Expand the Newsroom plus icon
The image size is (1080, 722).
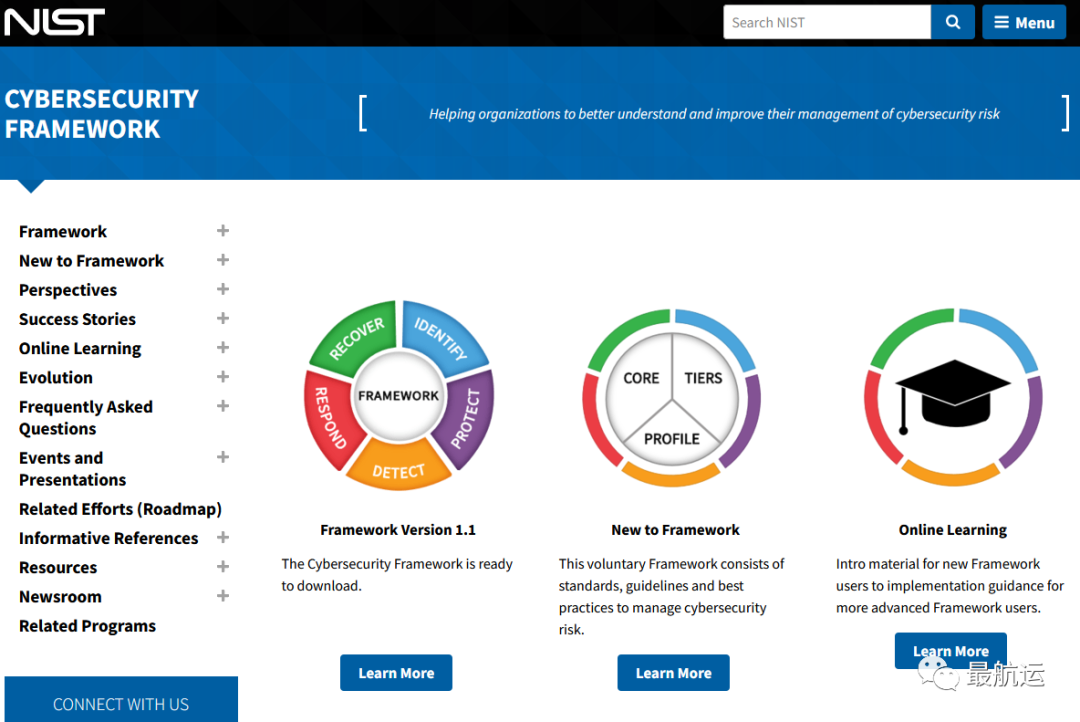pos(222,595)
